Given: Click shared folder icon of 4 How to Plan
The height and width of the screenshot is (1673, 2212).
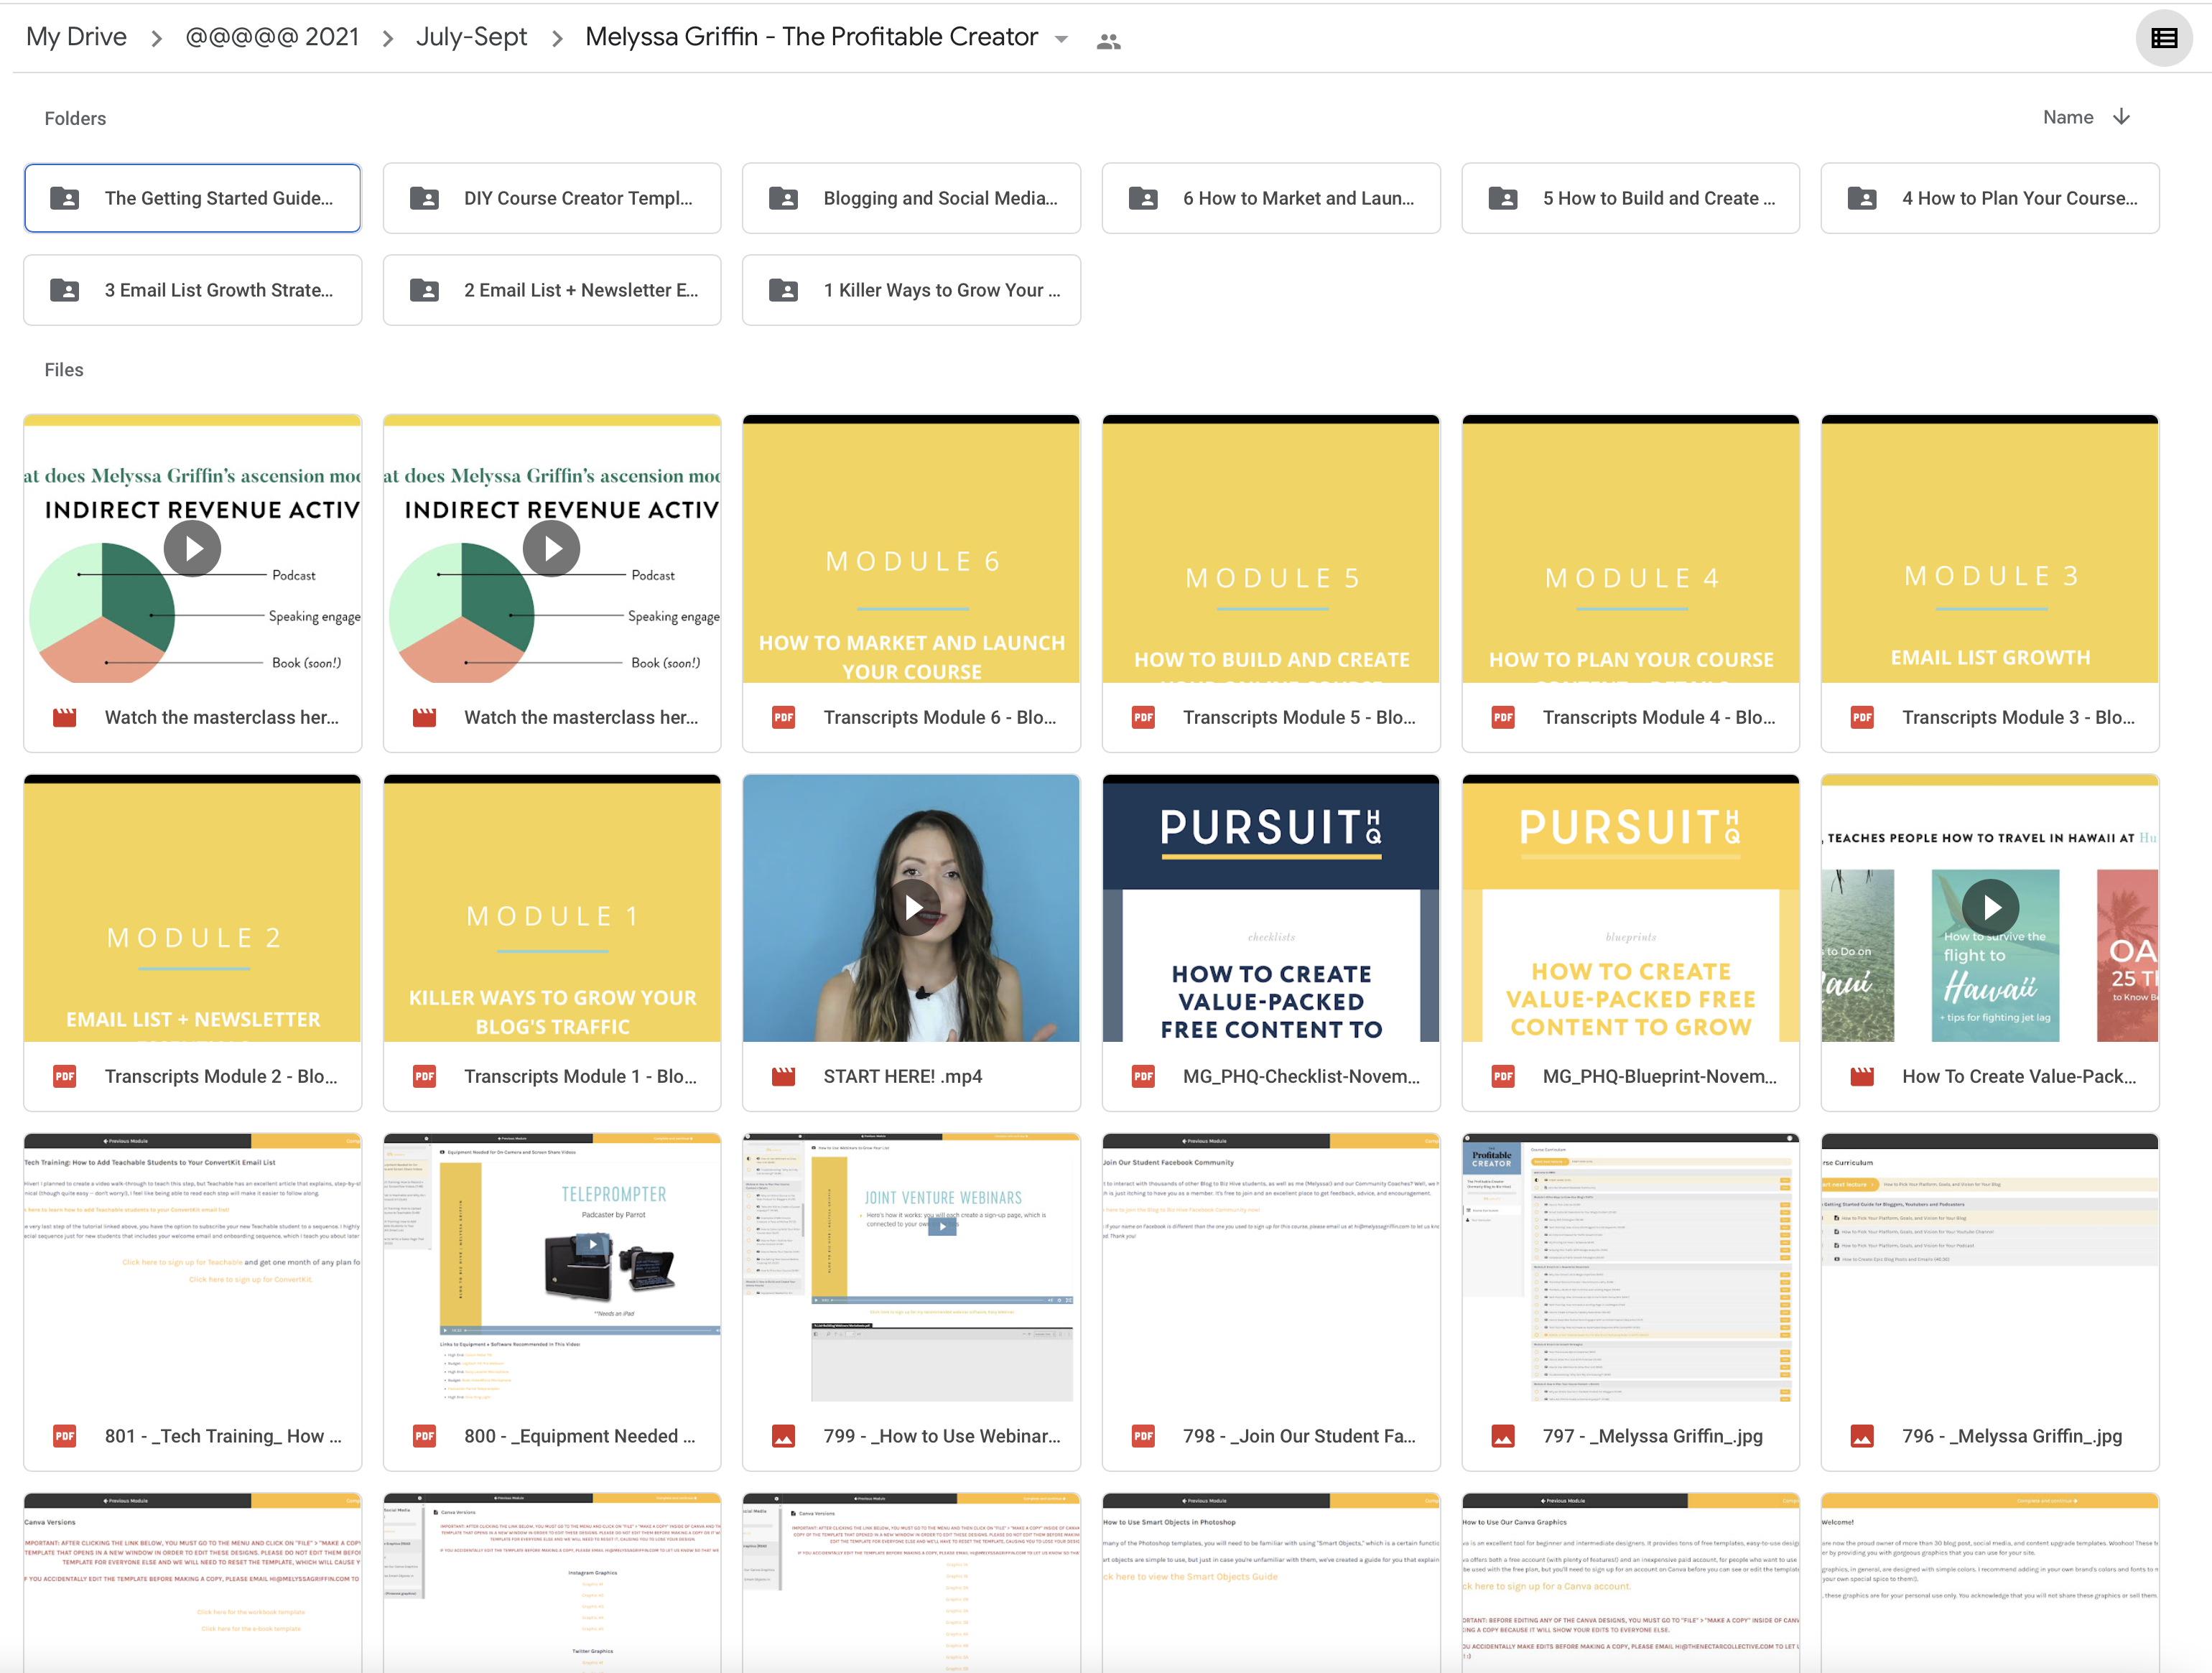Looking at the screenshot, I should (1862, 198).
